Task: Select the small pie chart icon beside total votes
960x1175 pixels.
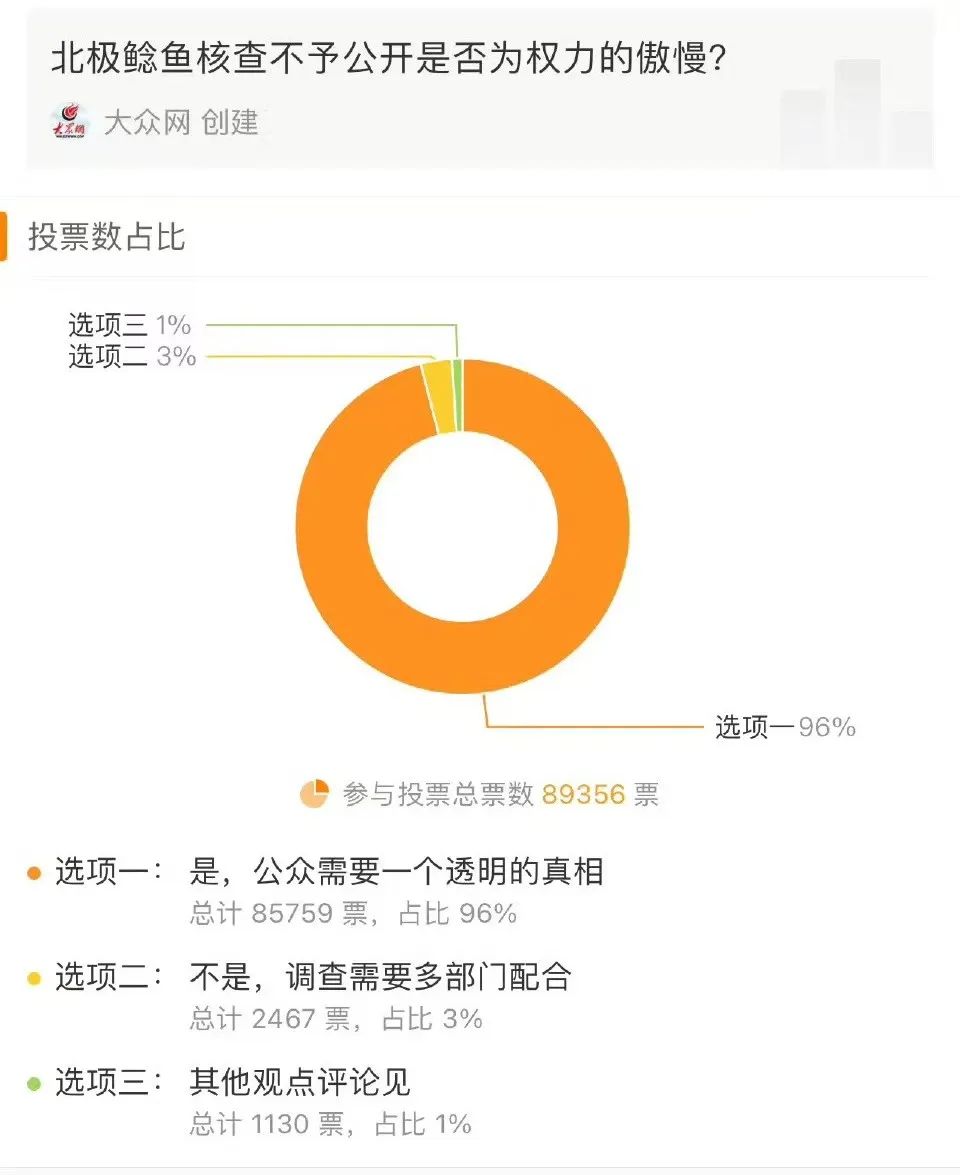Action: [318, 793]
